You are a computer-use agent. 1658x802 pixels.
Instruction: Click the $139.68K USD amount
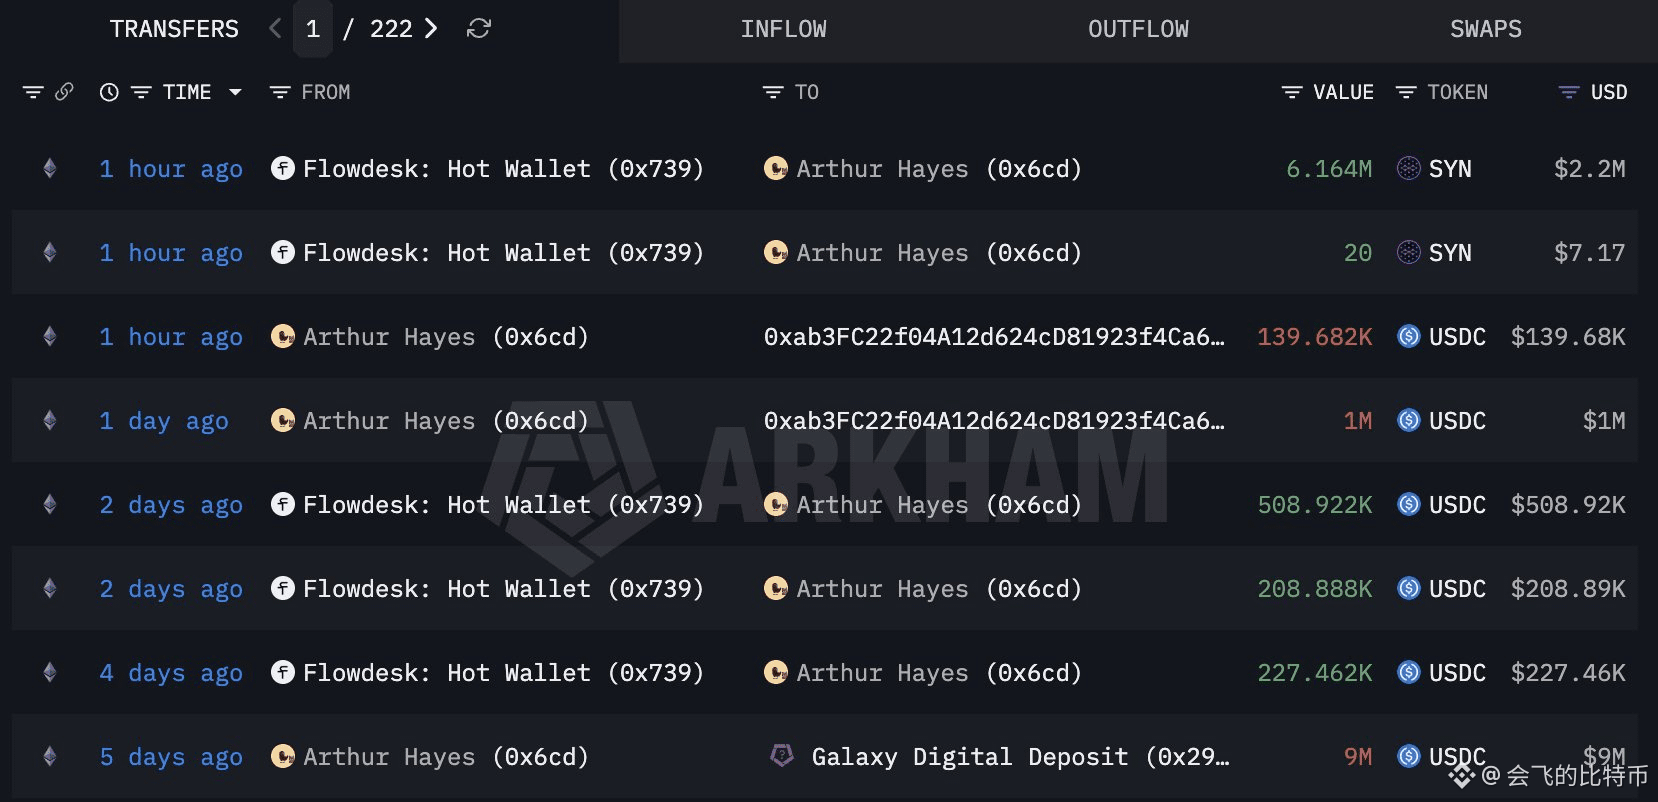click(x=1568, y=337)
